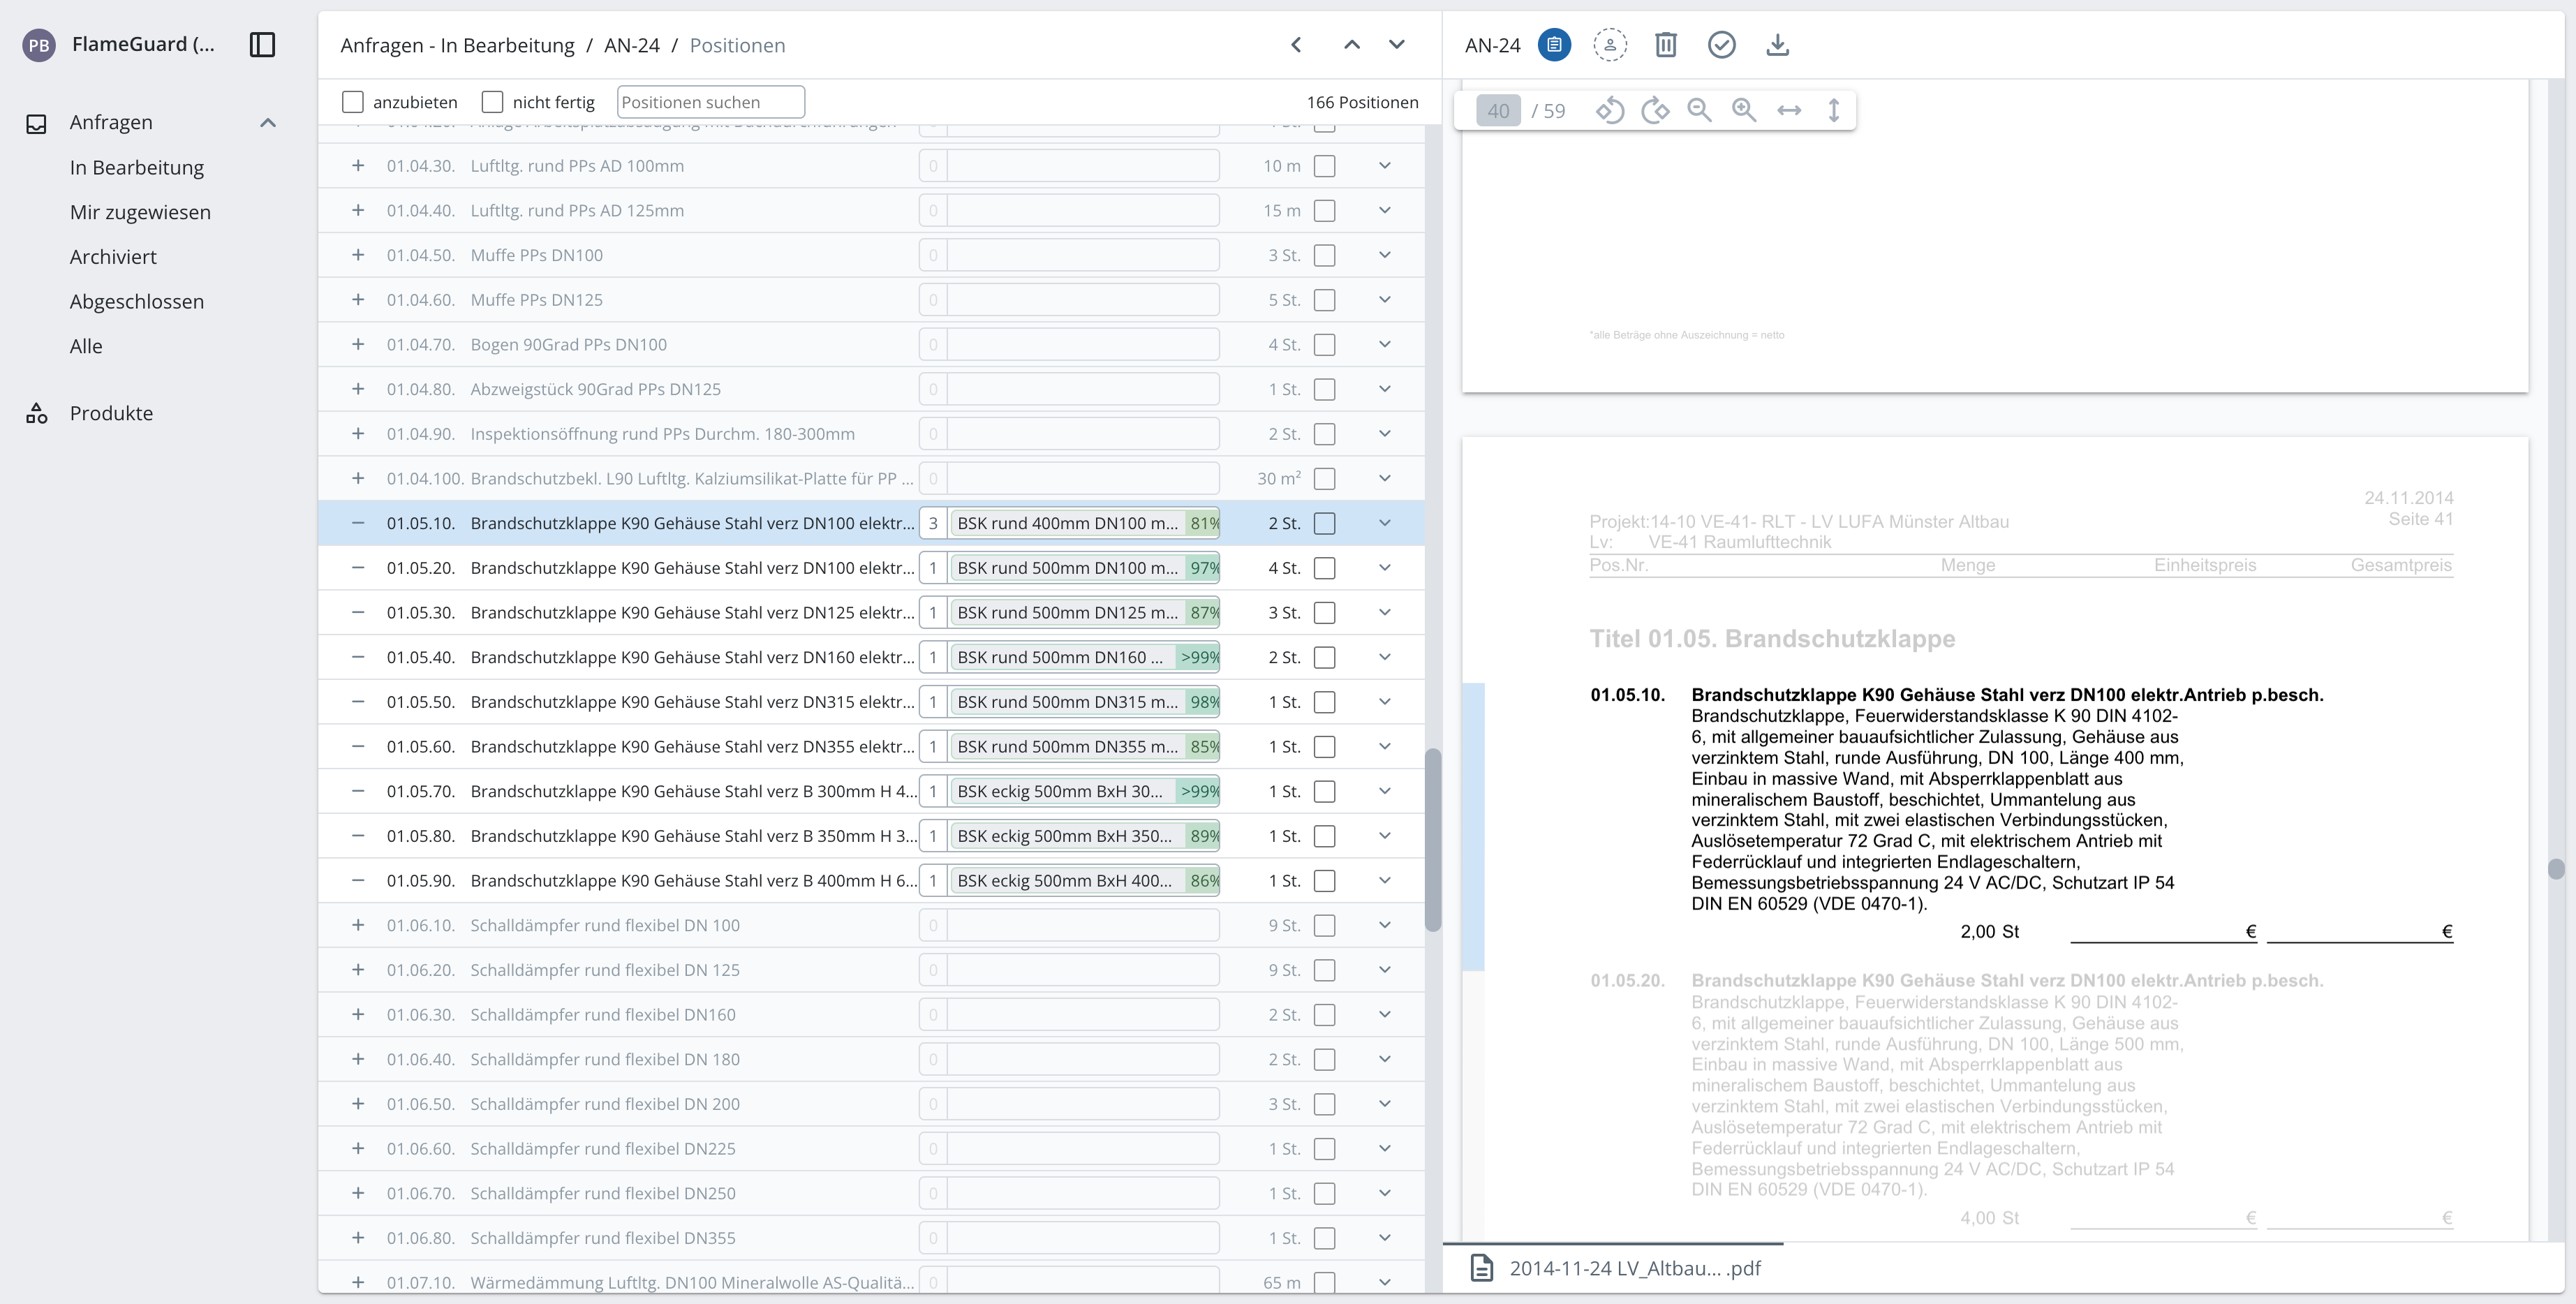Delete the request with the trash icon

tap(1666, 45)
